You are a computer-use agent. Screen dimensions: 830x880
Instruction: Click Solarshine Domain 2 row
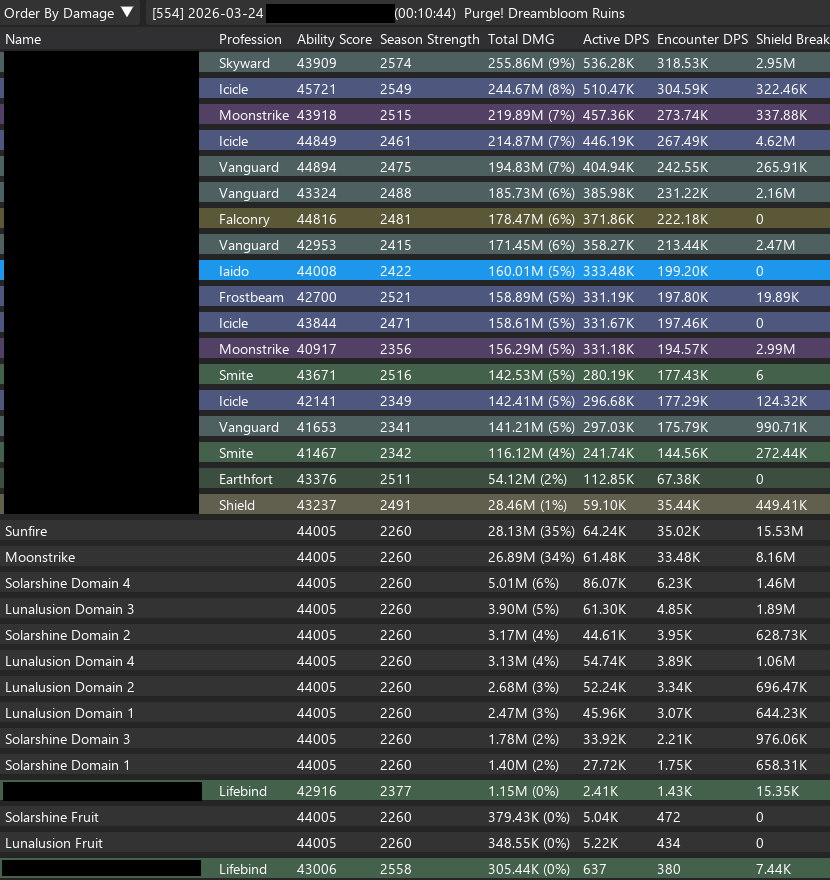click(x=415, y=635)
